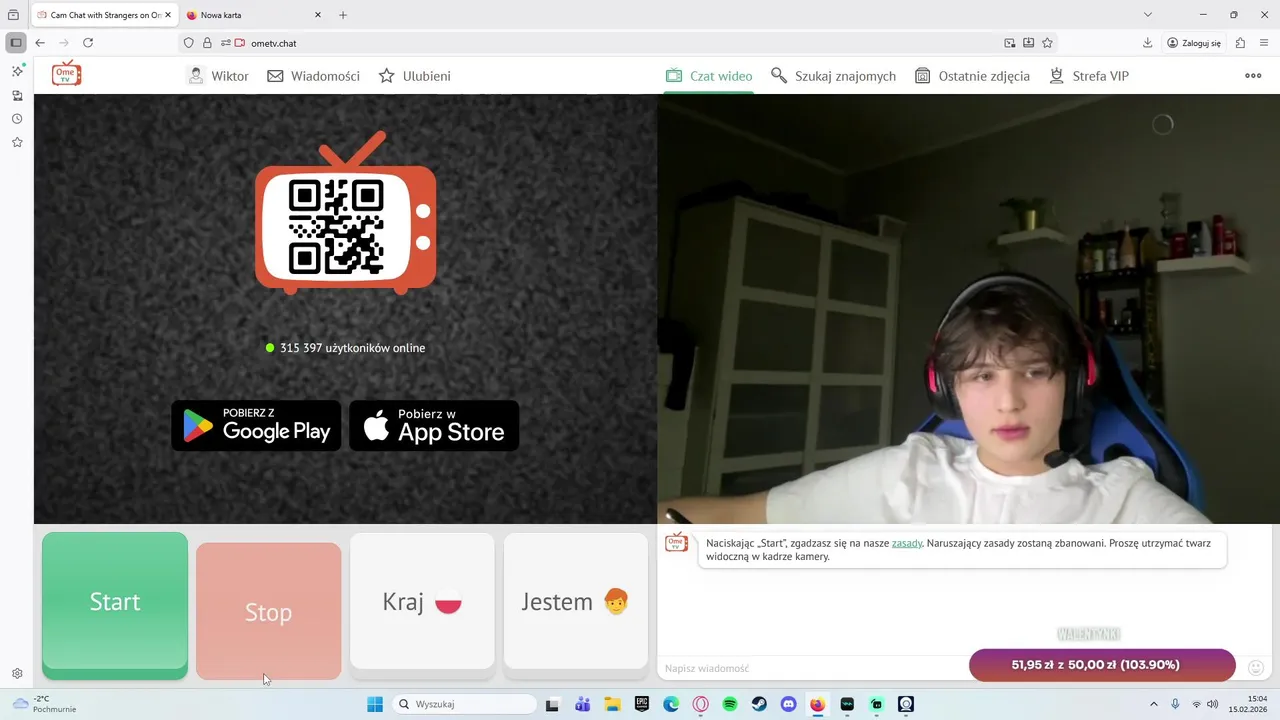Click the Stop button
This screenshot has height=720, width=1280.
(x=268, y=611)
